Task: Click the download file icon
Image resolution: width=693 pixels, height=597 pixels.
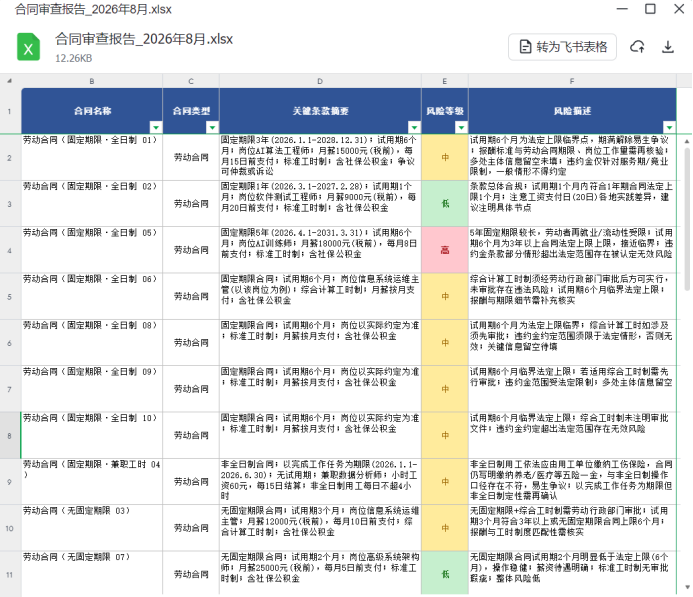Action: click(x=668, y=47)
